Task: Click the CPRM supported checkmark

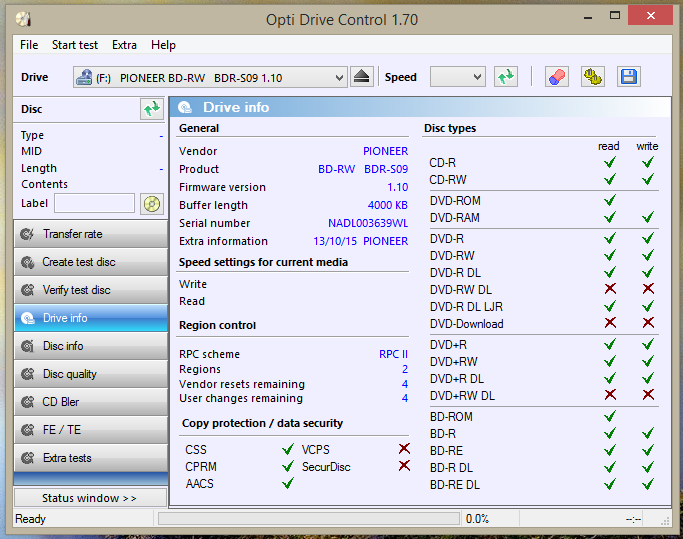Action: [x=287, y=466]
